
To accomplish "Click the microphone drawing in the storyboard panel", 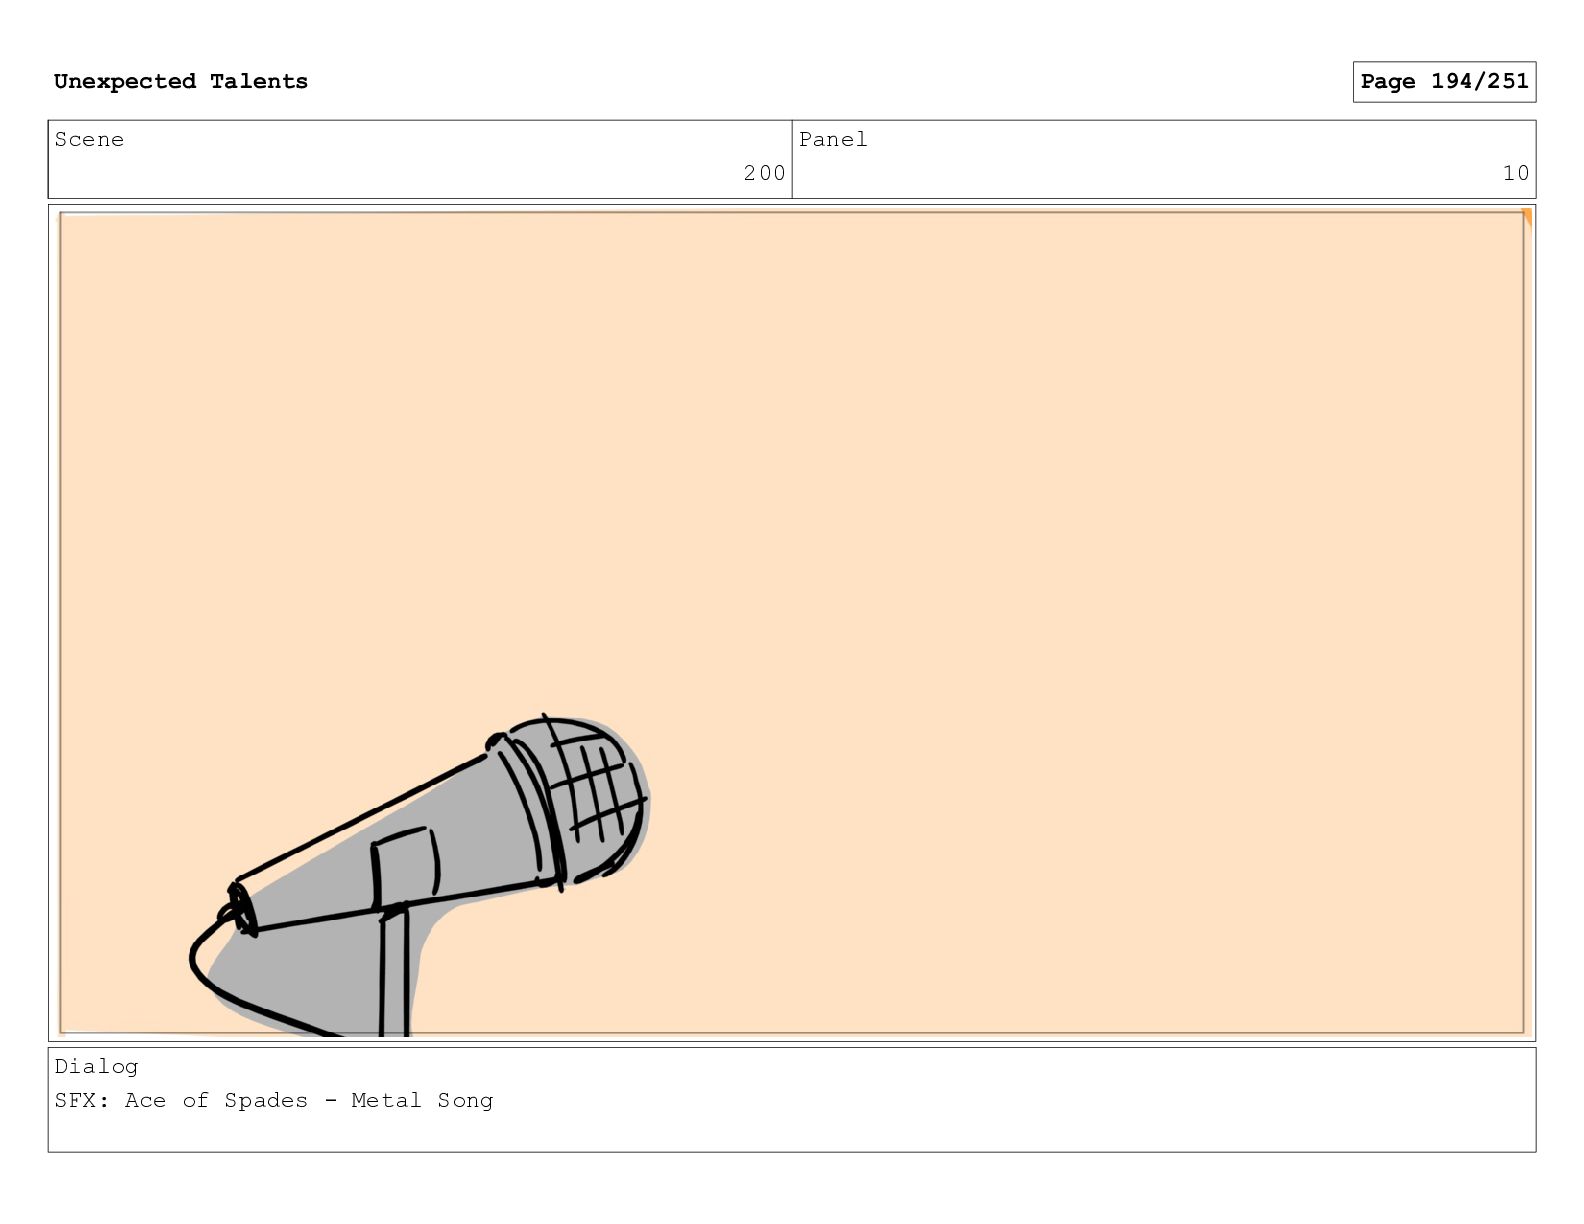I will [420, 875].
